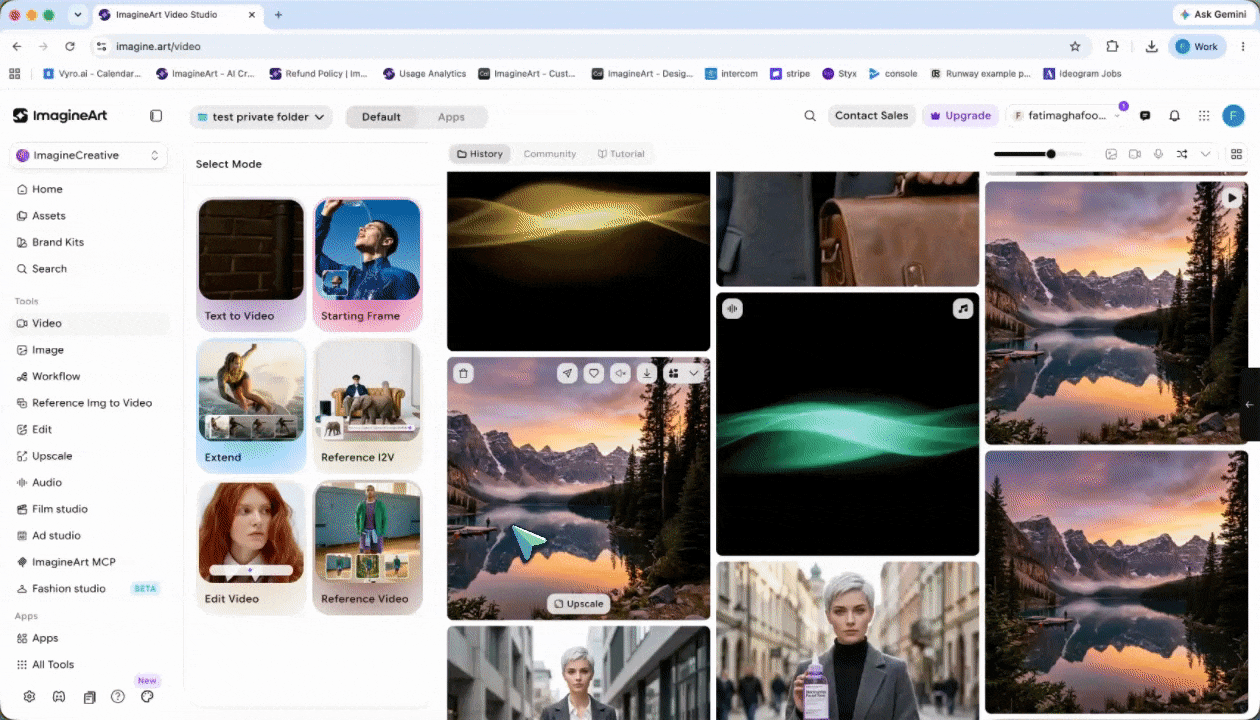Select the Starting Frame mode card

367,264
